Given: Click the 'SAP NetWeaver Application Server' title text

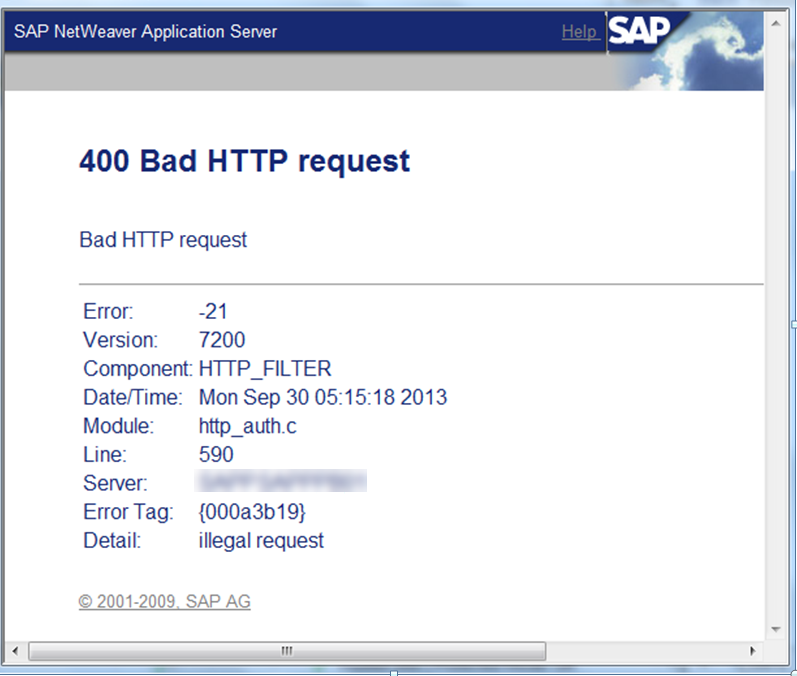Looking at the screenshot, I should [x=145, y=32].
